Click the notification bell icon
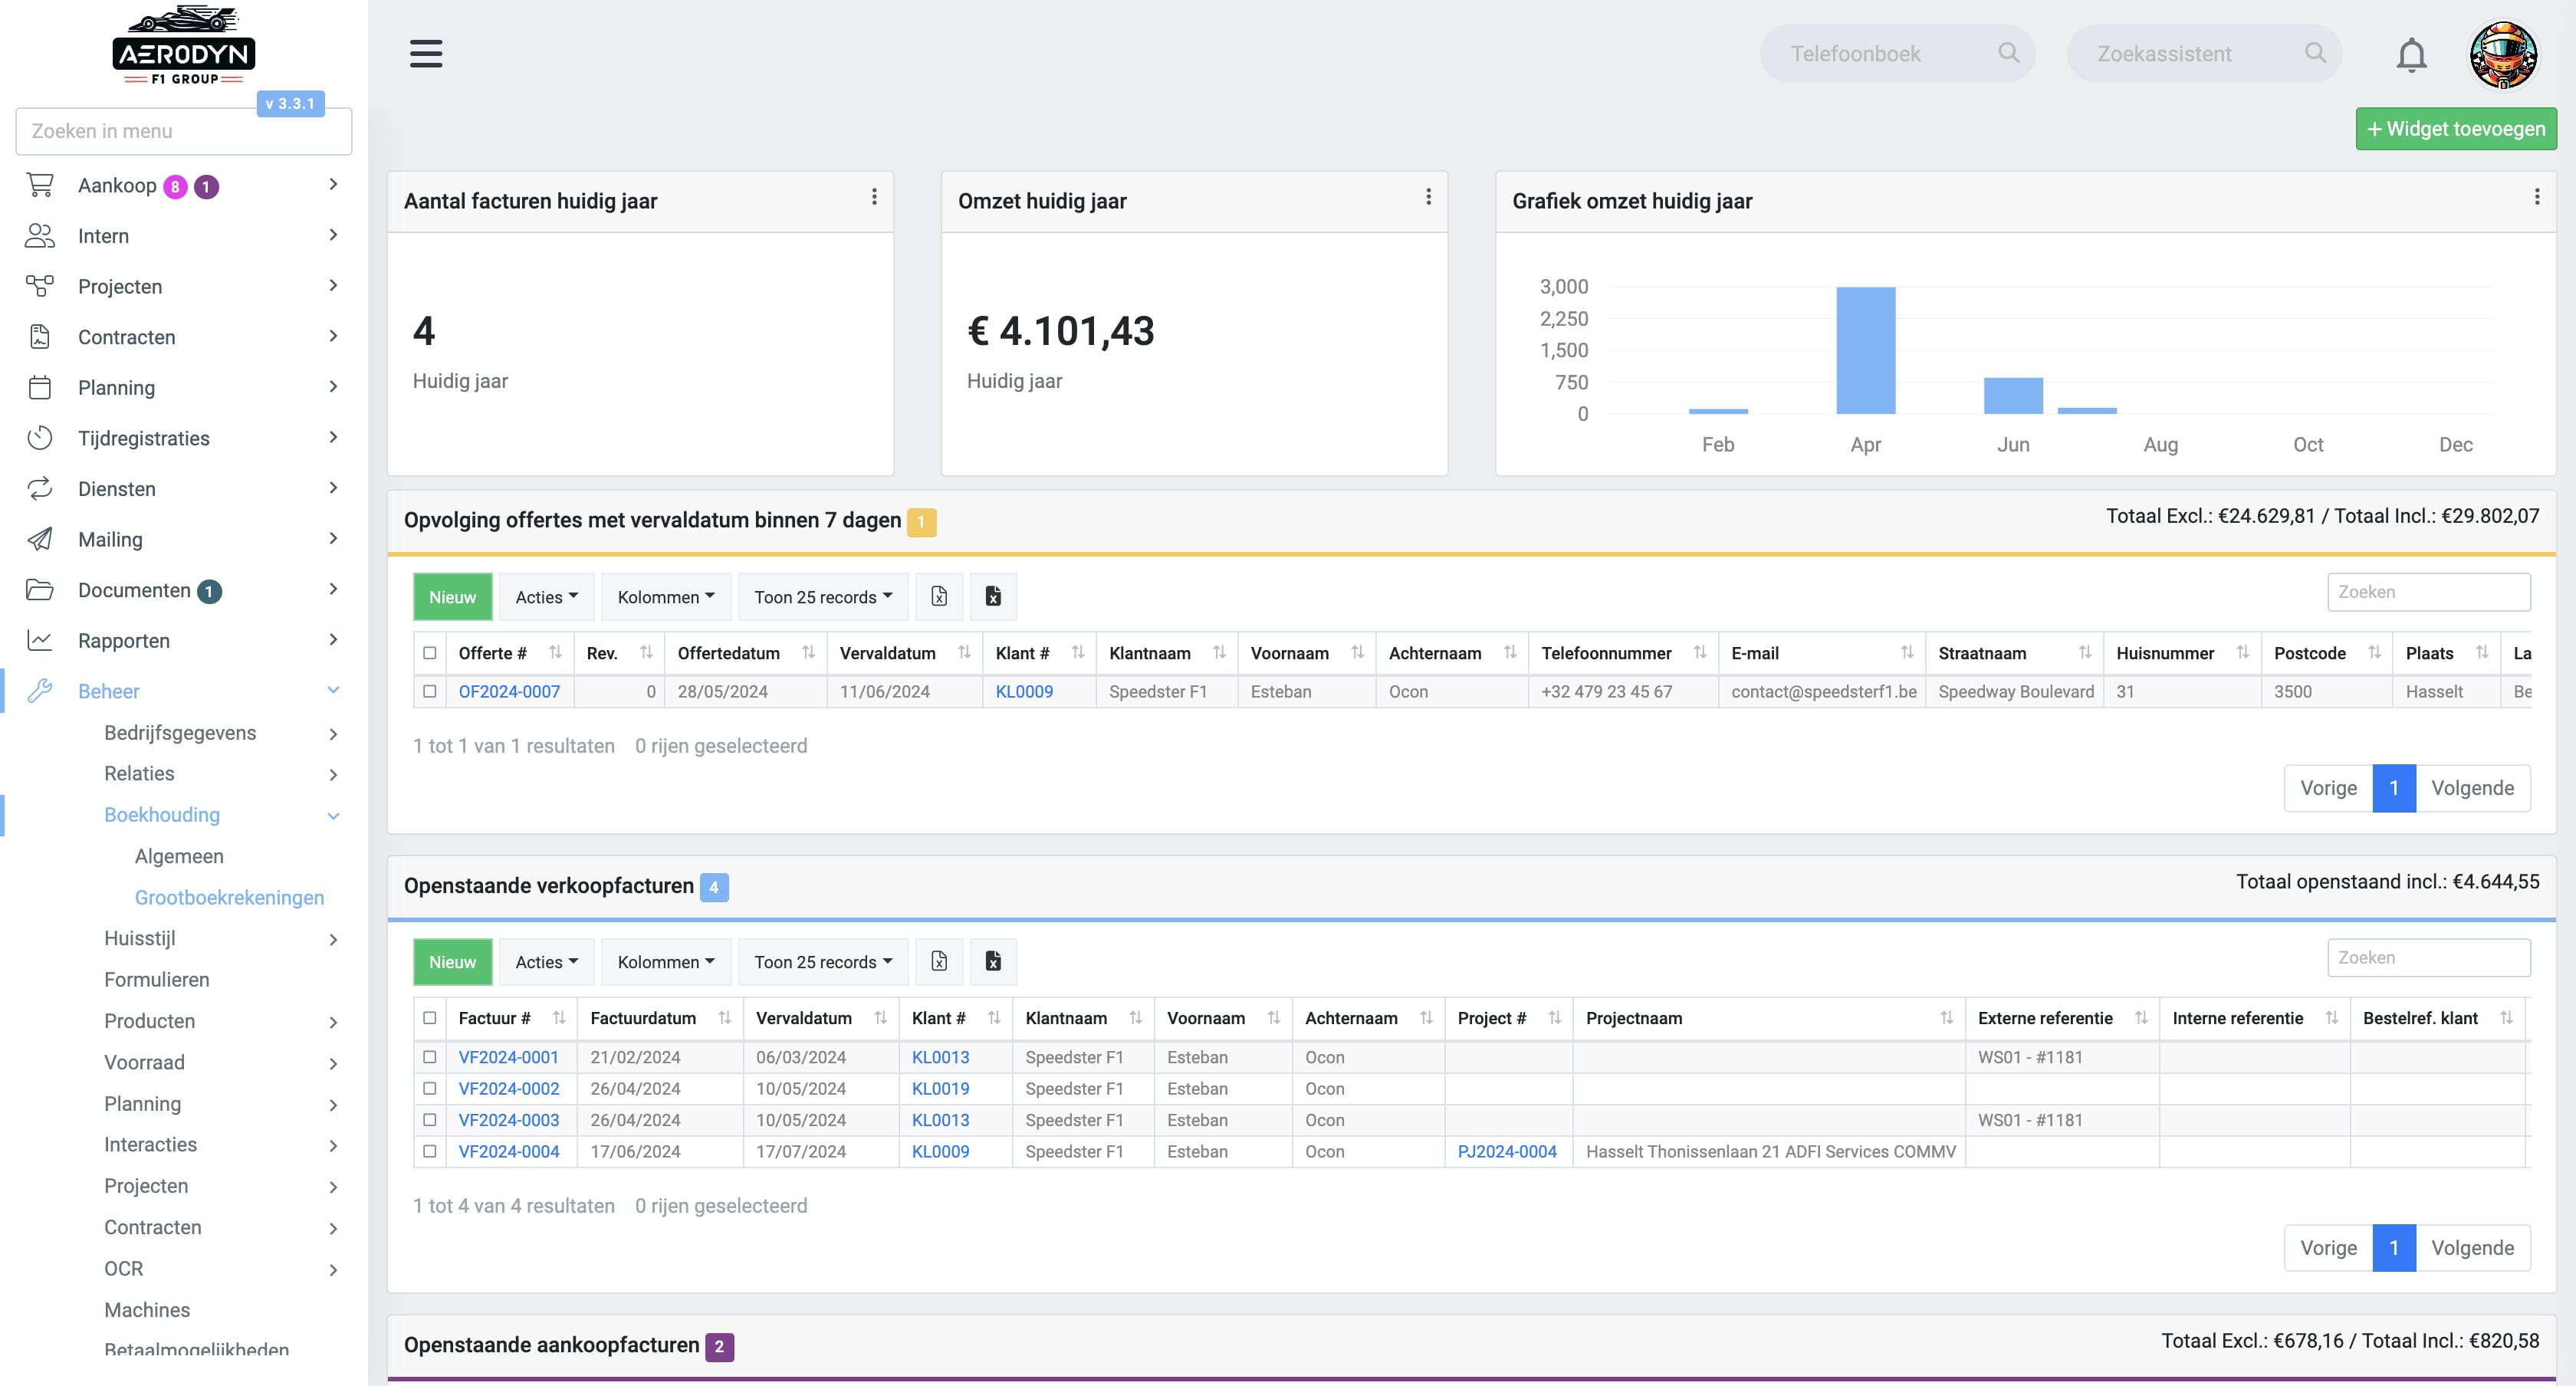Viewport: 2576px width, 1386px height. coord(2411,55)
